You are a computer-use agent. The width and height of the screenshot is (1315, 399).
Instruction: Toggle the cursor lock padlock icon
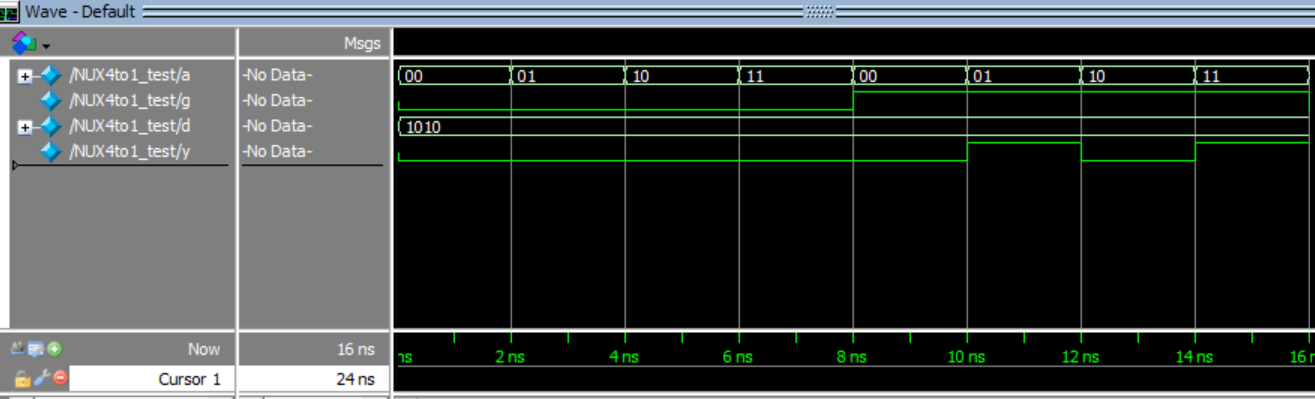click(x=23, y=379)
